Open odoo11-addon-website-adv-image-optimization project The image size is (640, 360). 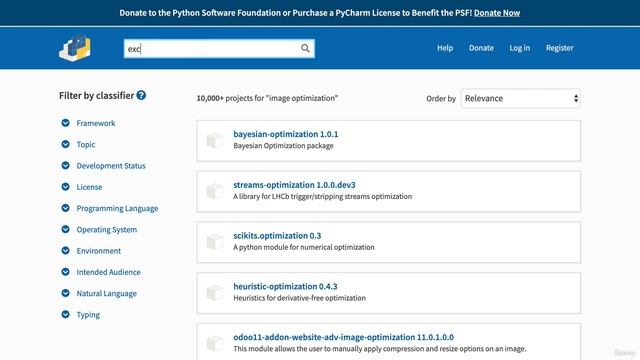343,337
